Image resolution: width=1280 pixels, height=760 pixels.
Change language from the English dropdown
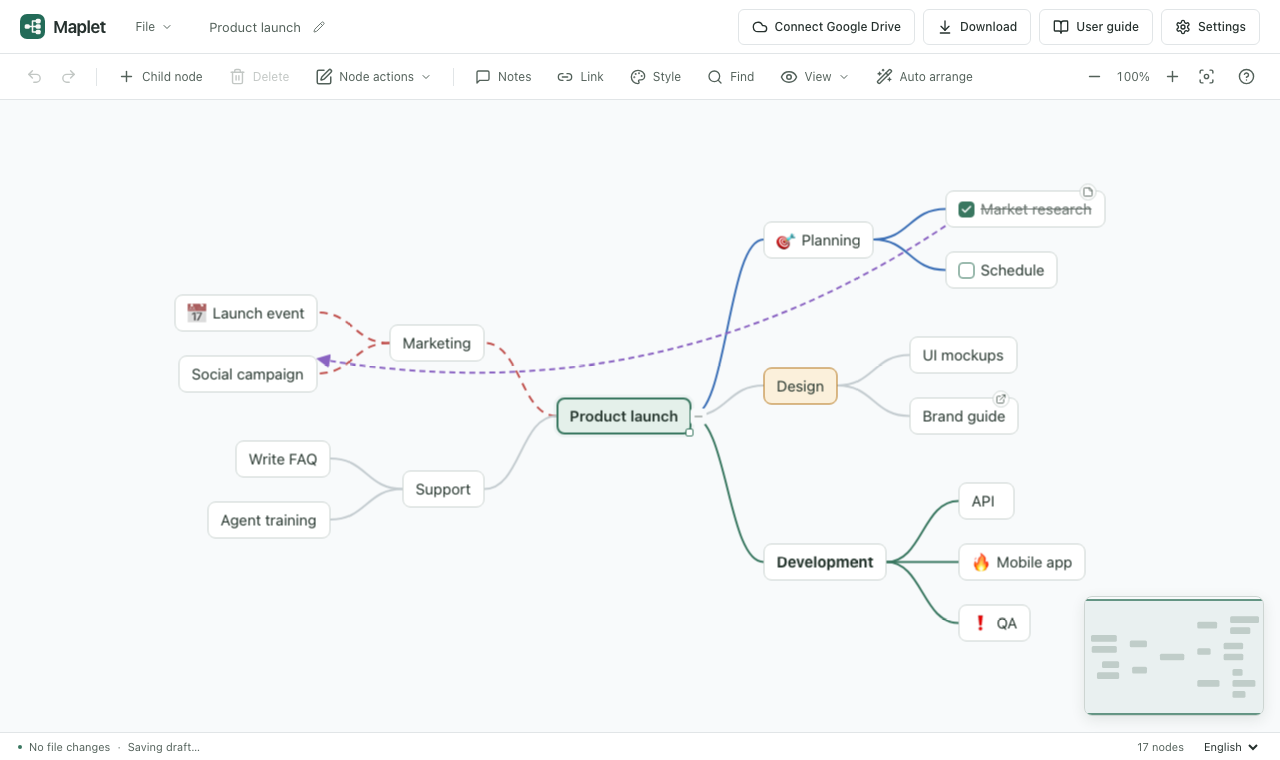coord(1231,747)
